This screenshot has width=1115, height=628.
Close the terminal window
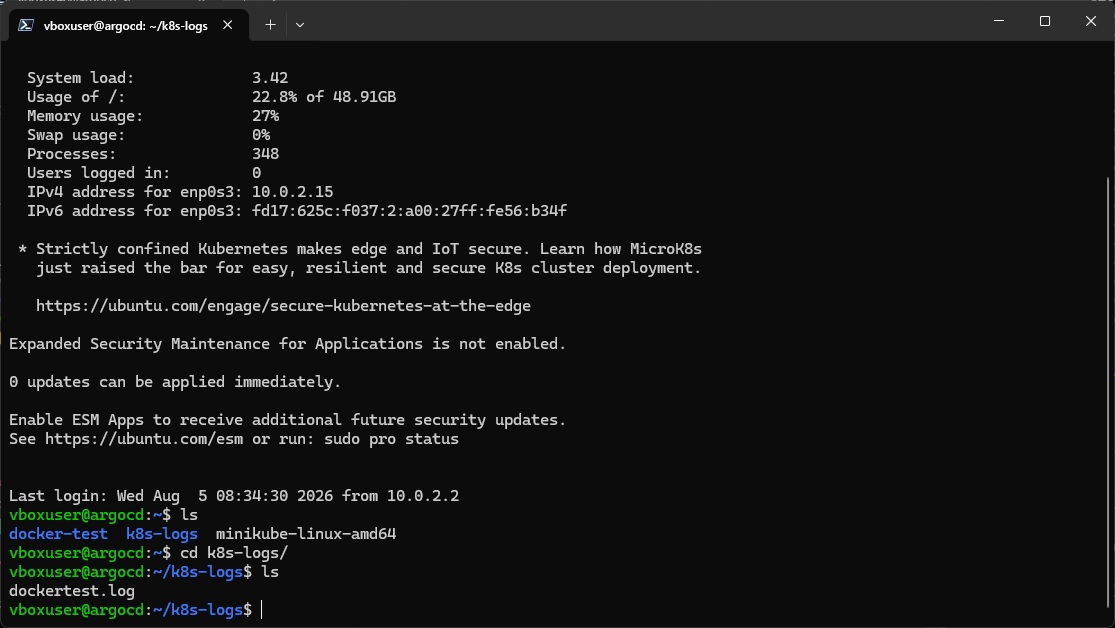(1091, 21)
